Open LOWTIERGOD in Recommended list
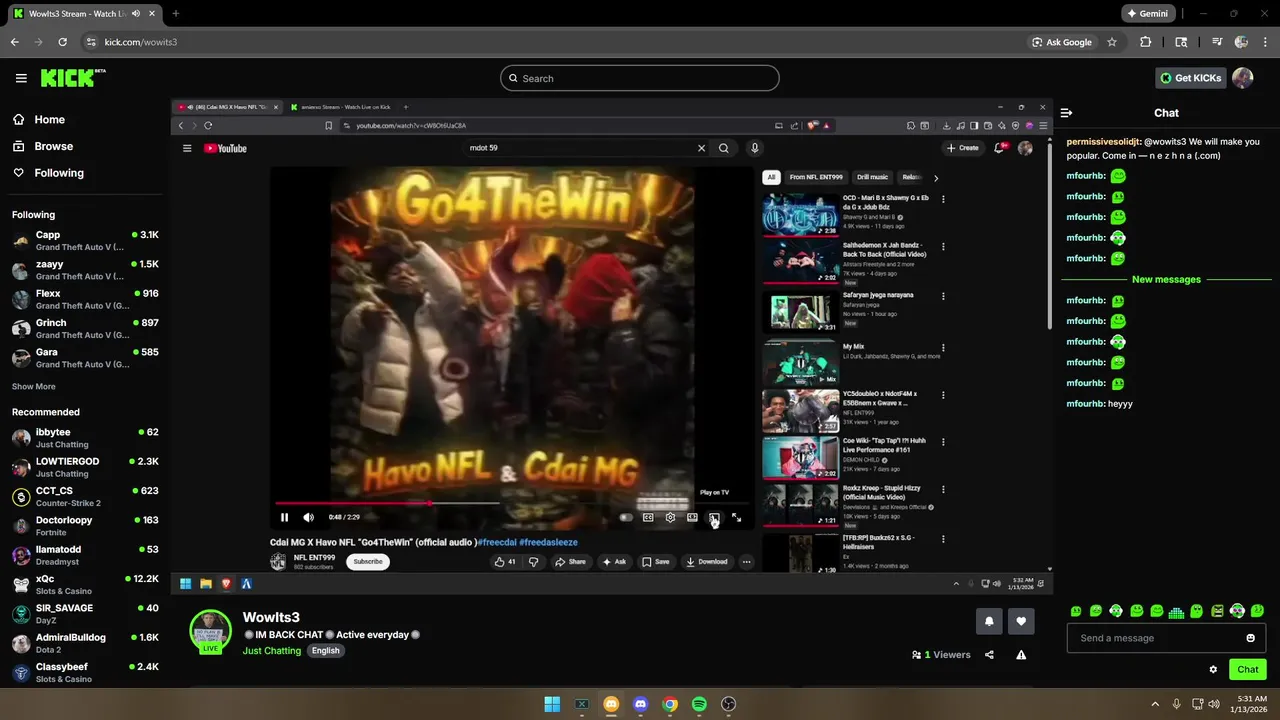 (85, 467)
